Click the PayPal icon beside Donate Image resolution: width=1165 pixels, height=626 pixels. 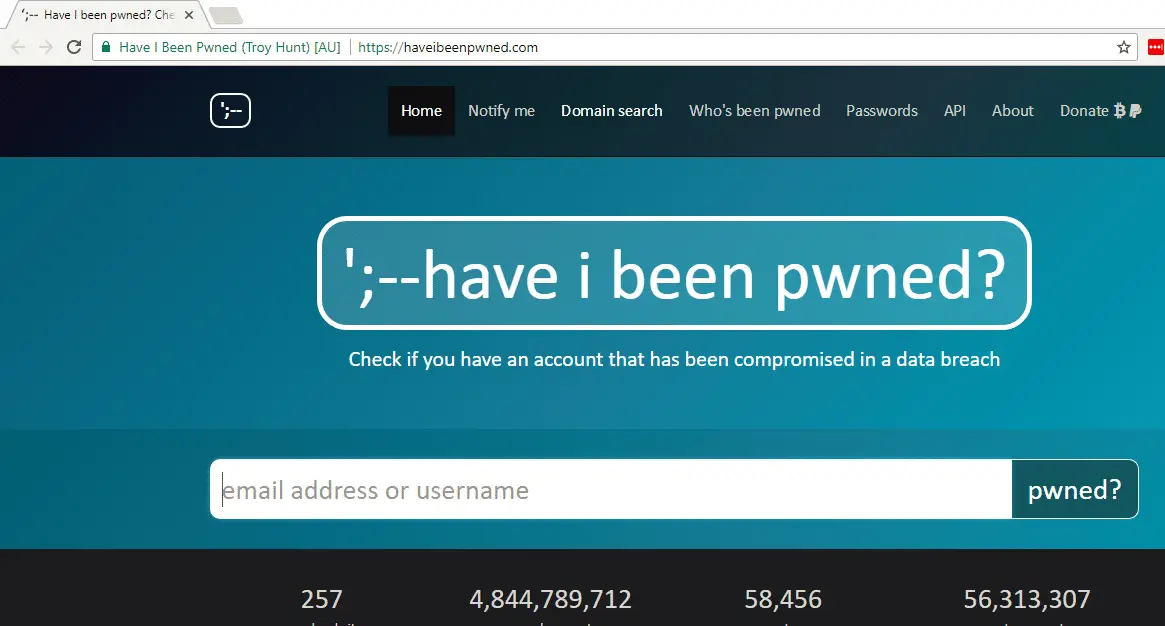pos(1135,111)
